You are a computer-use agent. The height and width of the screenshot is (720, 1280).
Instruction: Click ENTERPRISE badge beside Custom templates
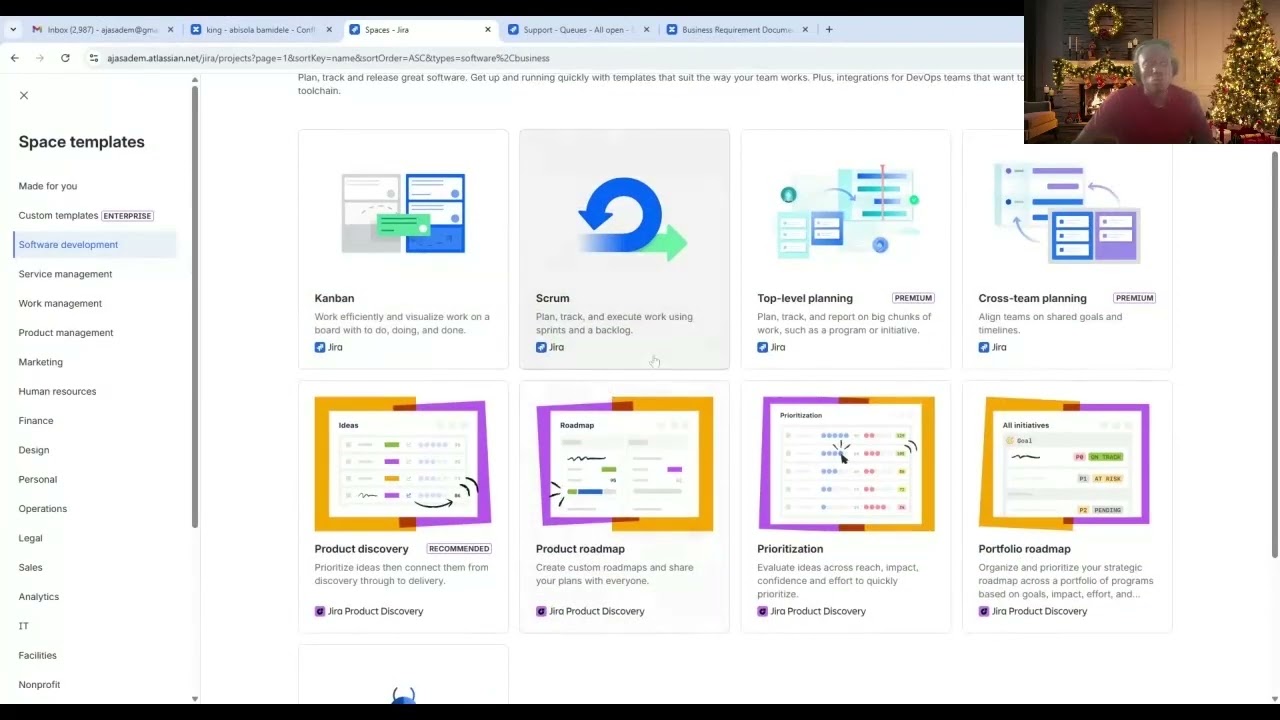pos(127,216)
